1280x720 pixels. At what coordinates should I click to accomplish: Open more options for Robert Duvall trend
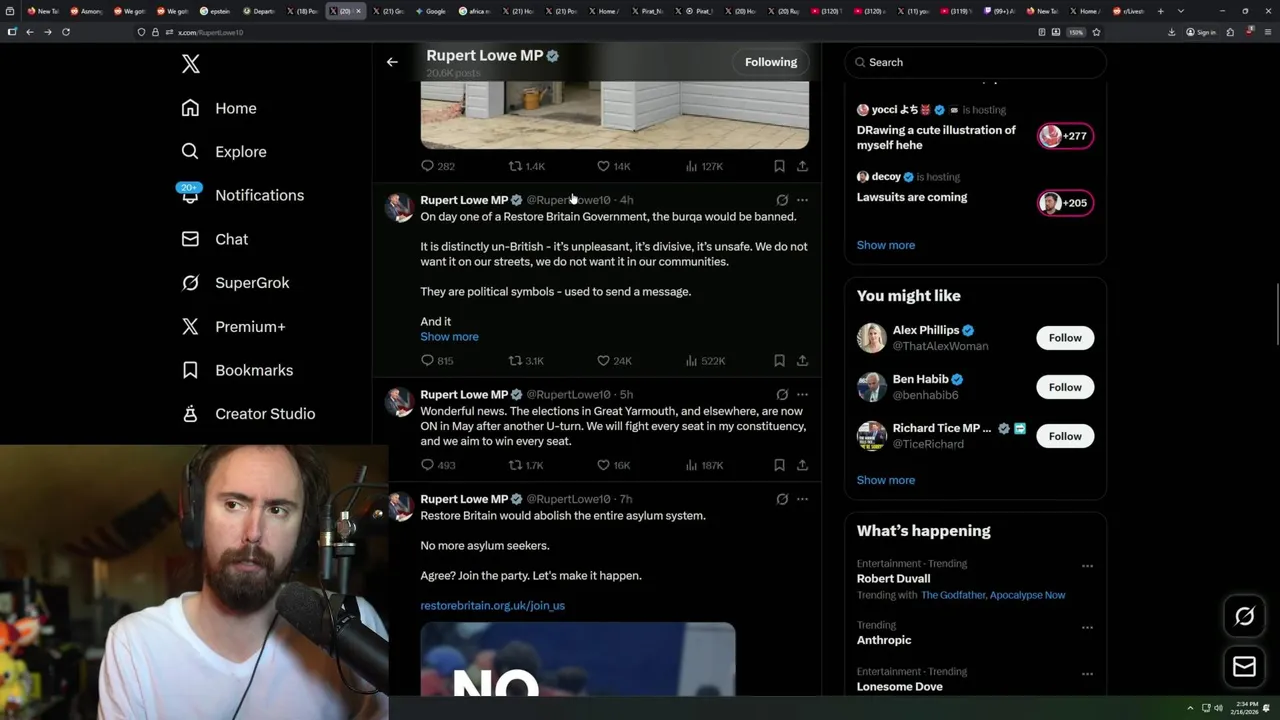click(1087, 566)
